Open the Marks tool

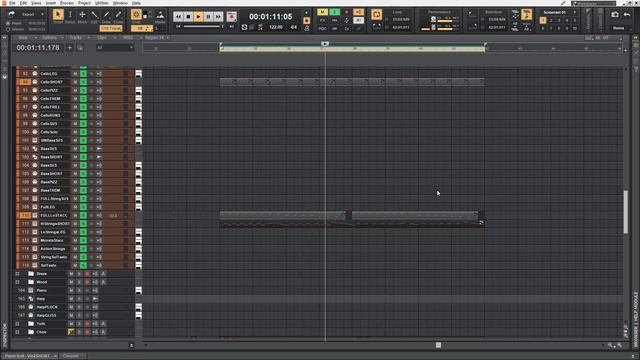click(160, 16)
